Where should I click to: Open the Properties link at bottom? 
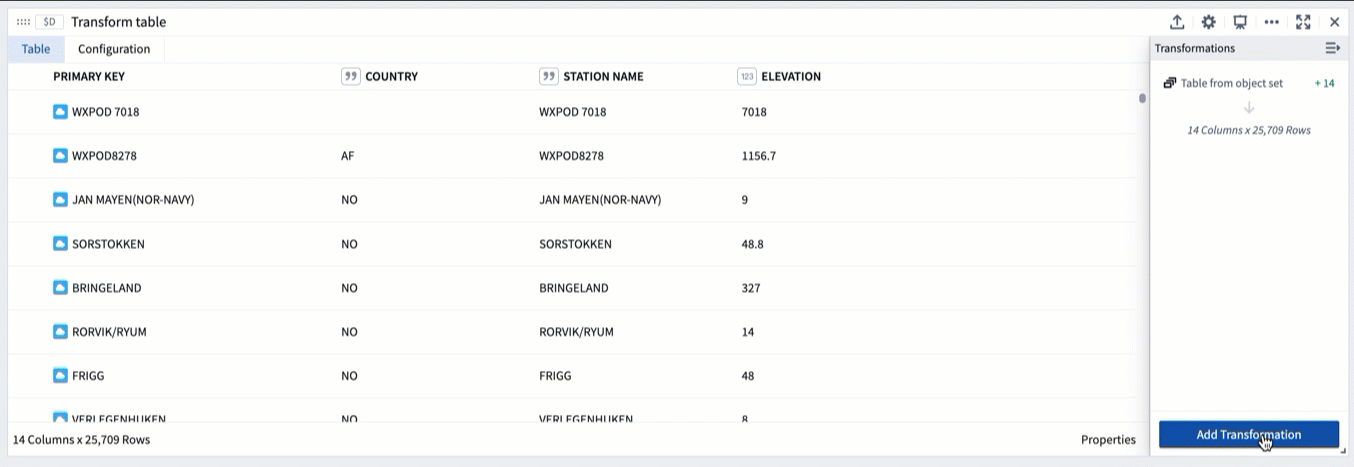[1108, 439]
